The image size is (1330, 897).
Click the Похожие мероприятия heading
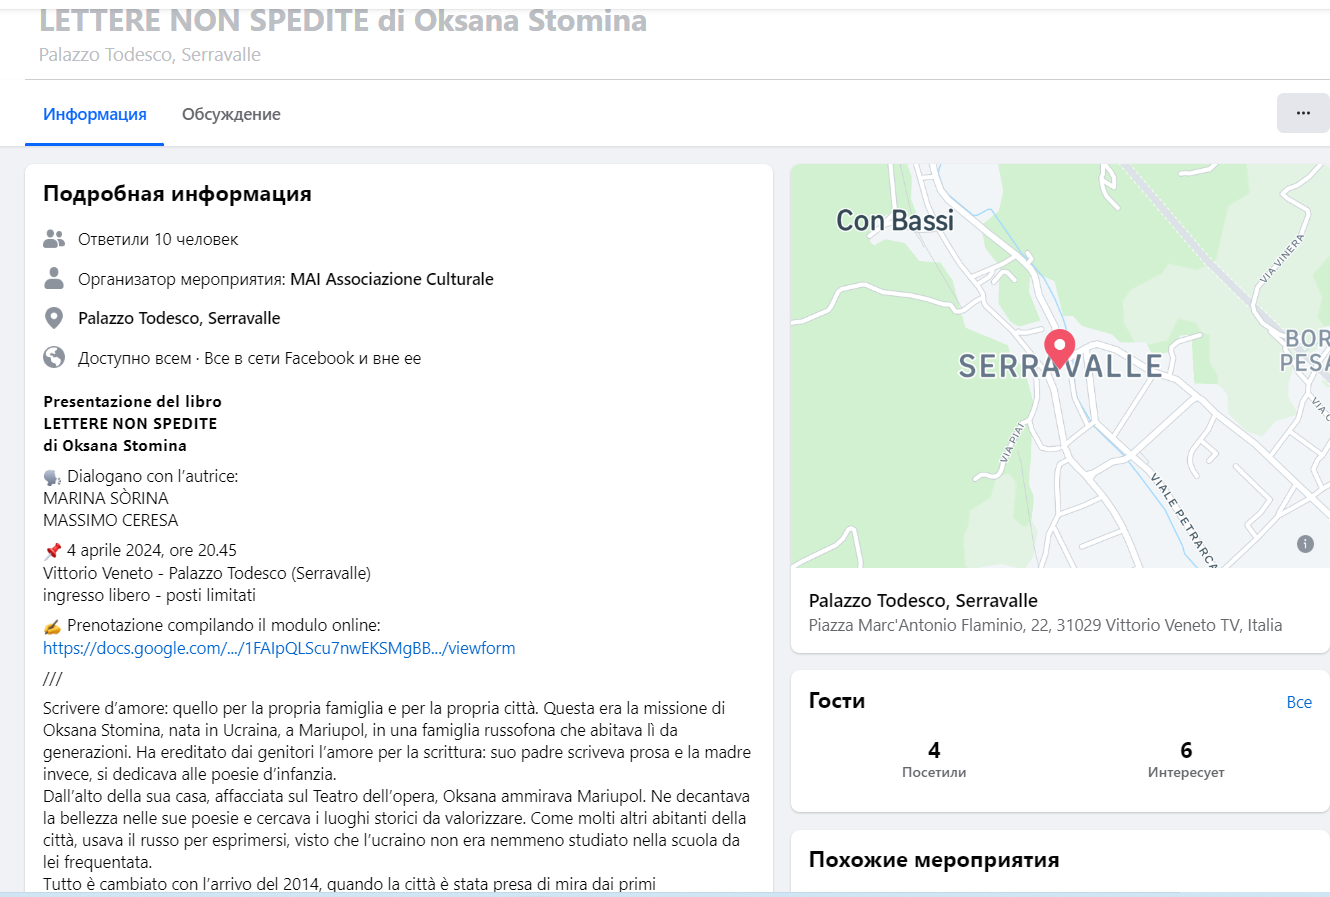(x=934, y=860)
